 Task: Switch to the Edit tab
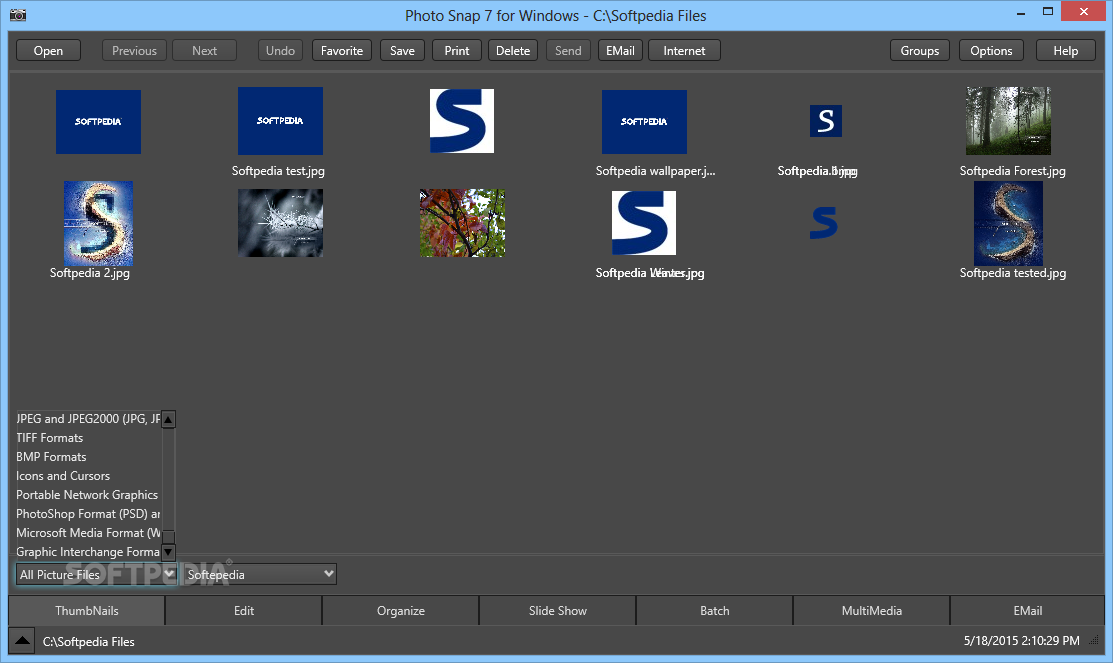[x=243, y=610]
